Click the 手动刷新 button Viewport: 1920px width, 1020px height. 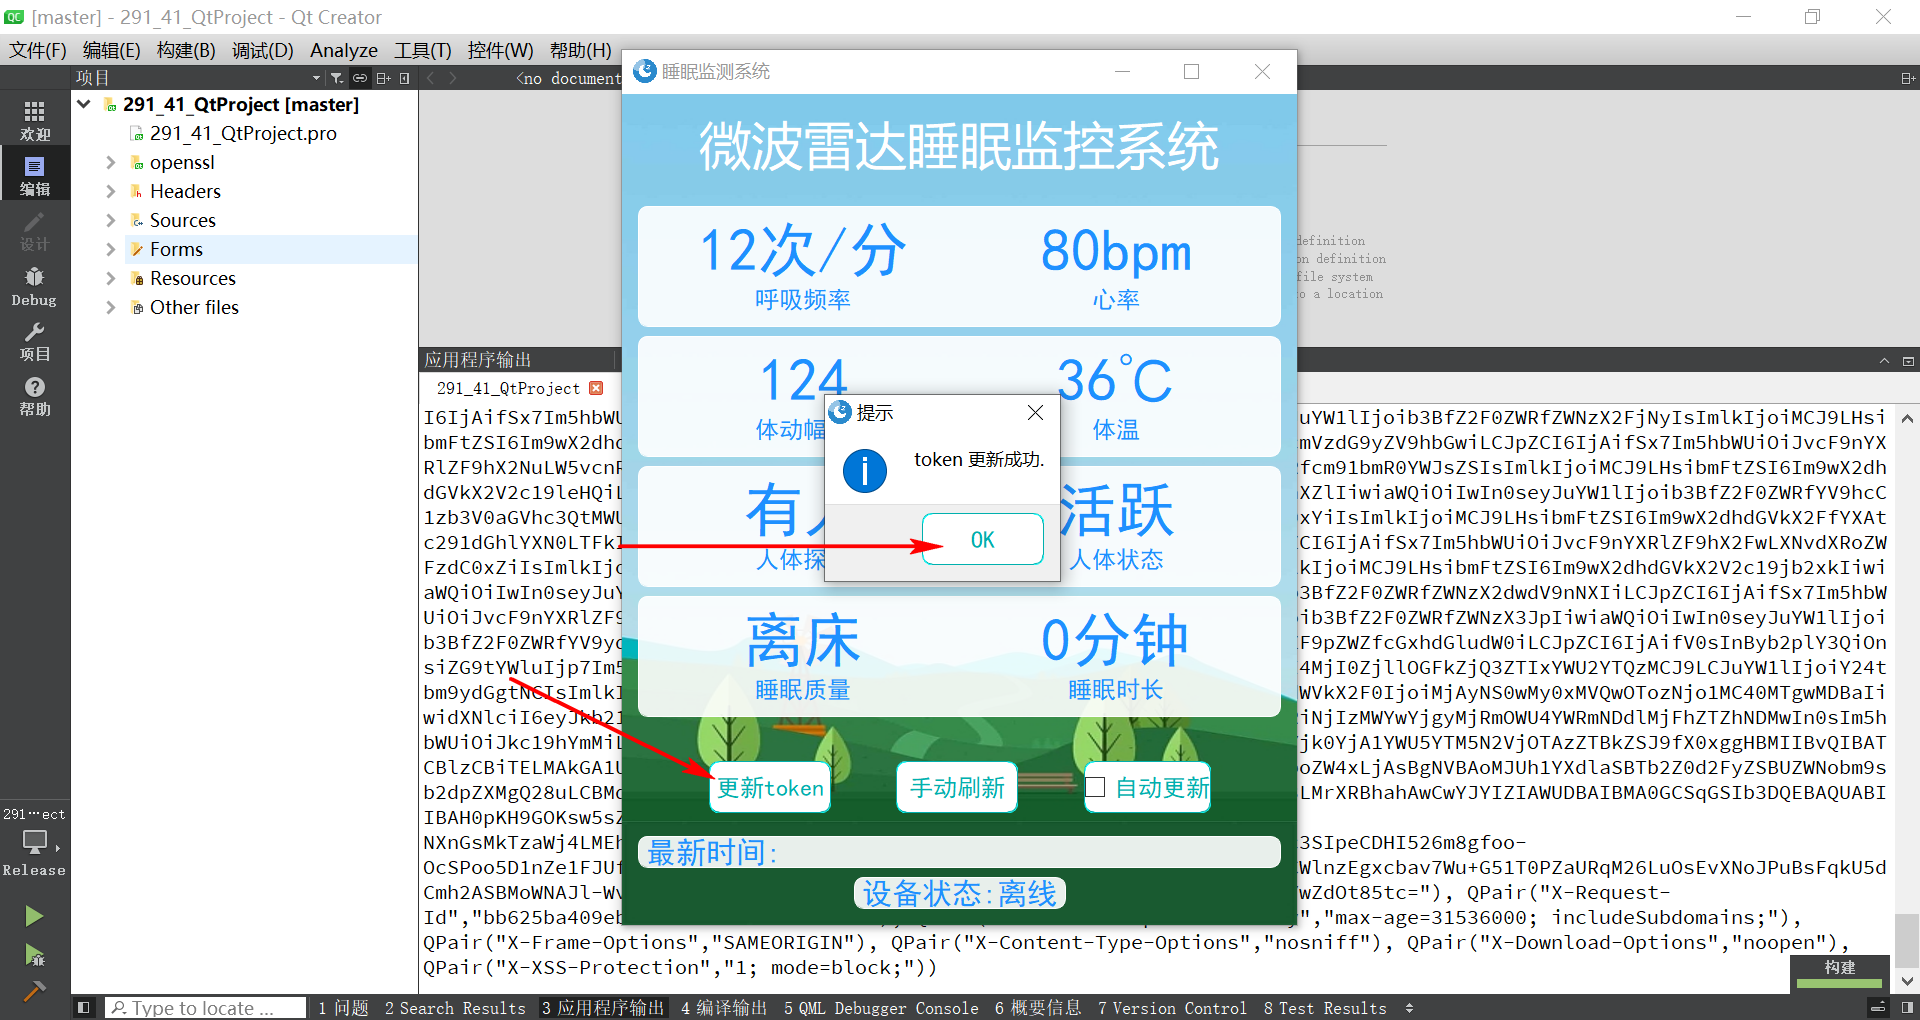(957, 788)
